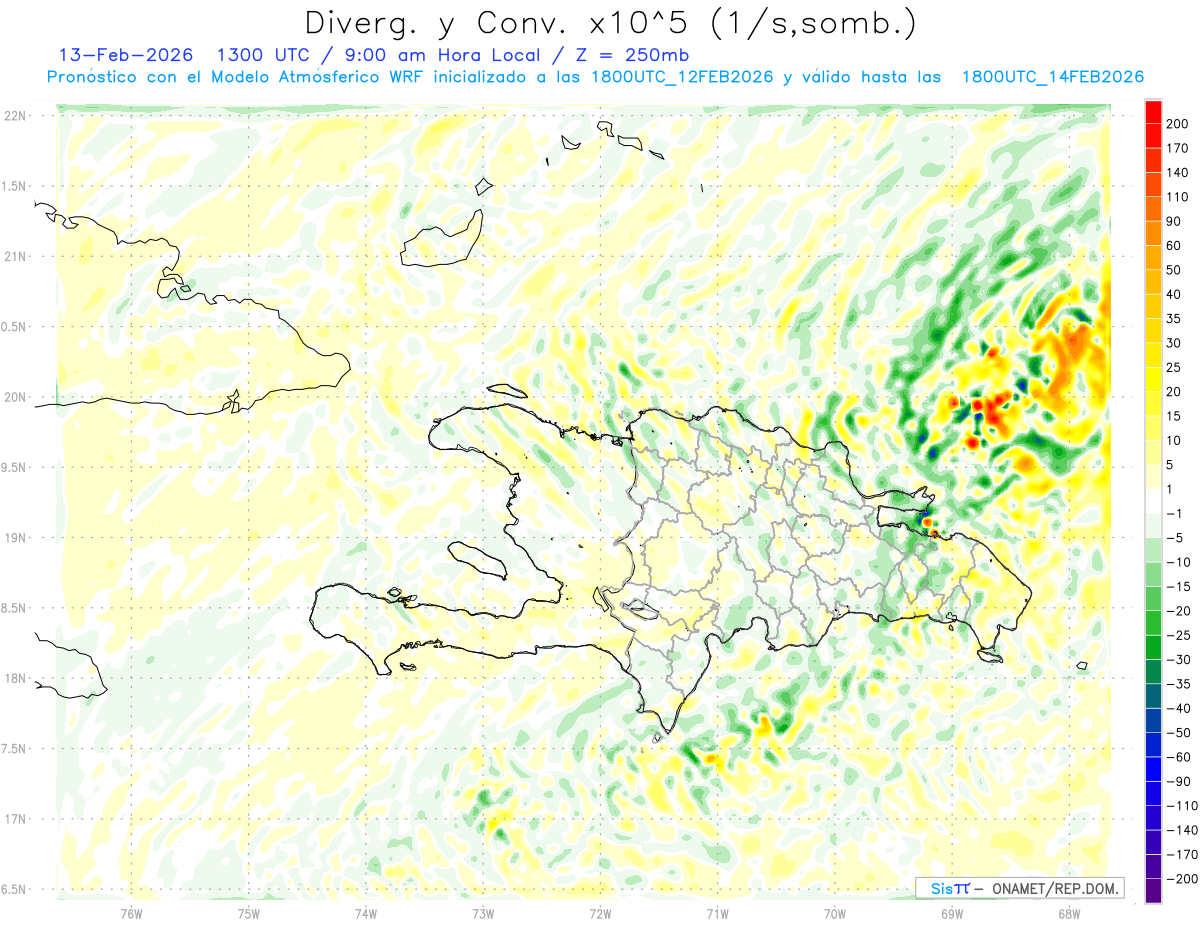Click the 'SisTT - ONAMET/REP.DOM.' credit box
Screen dimensions: 1200x927
(x=1019, y=888)
